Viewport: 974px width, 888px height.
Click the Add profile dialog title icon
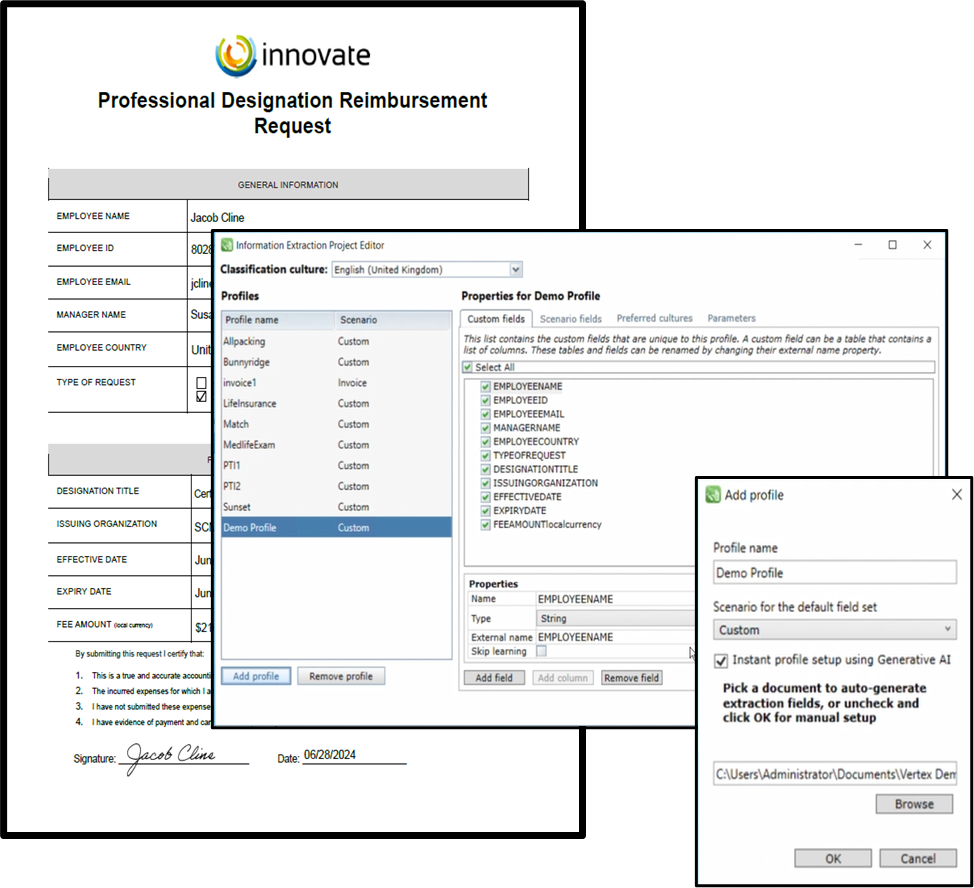point(713,495)
